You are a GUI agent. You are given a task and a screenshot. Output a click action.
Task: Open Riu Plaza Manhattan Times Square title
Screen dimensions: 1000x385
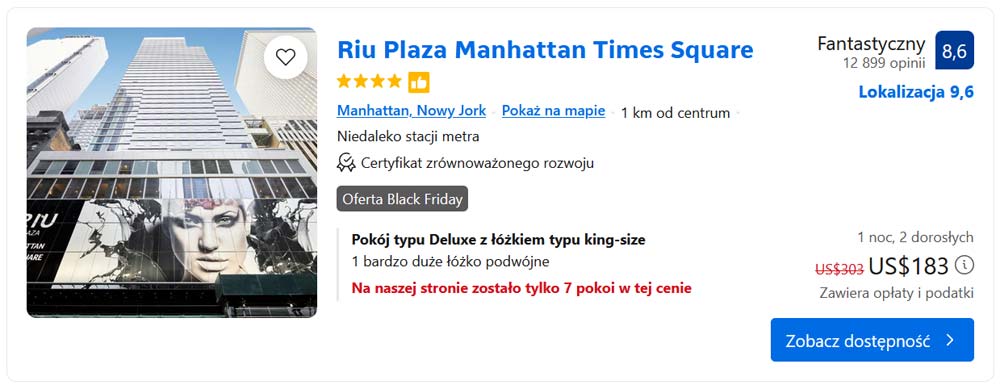click(x=545, y=50)
